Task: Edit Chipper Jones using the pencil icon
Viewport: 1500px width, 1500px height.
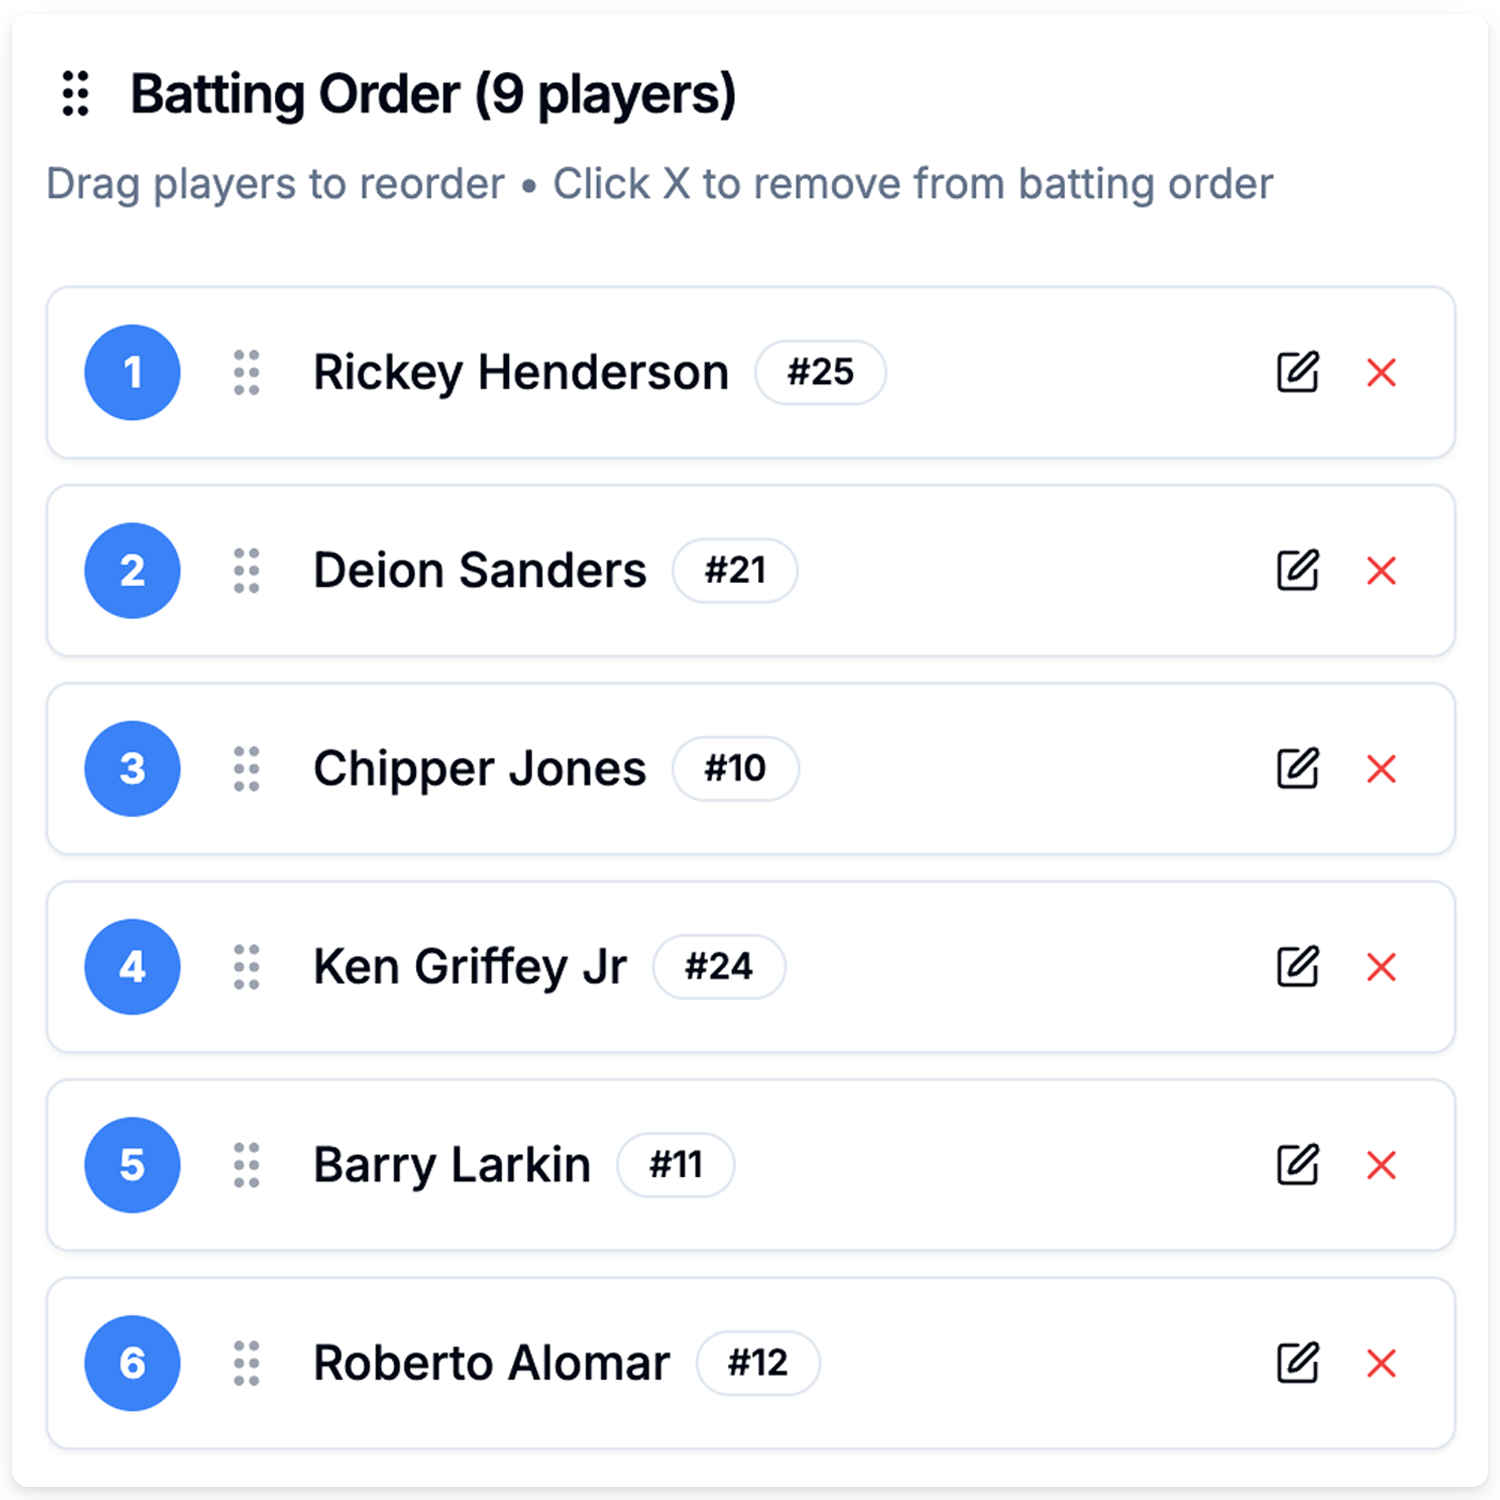Action: [1298, 769]
